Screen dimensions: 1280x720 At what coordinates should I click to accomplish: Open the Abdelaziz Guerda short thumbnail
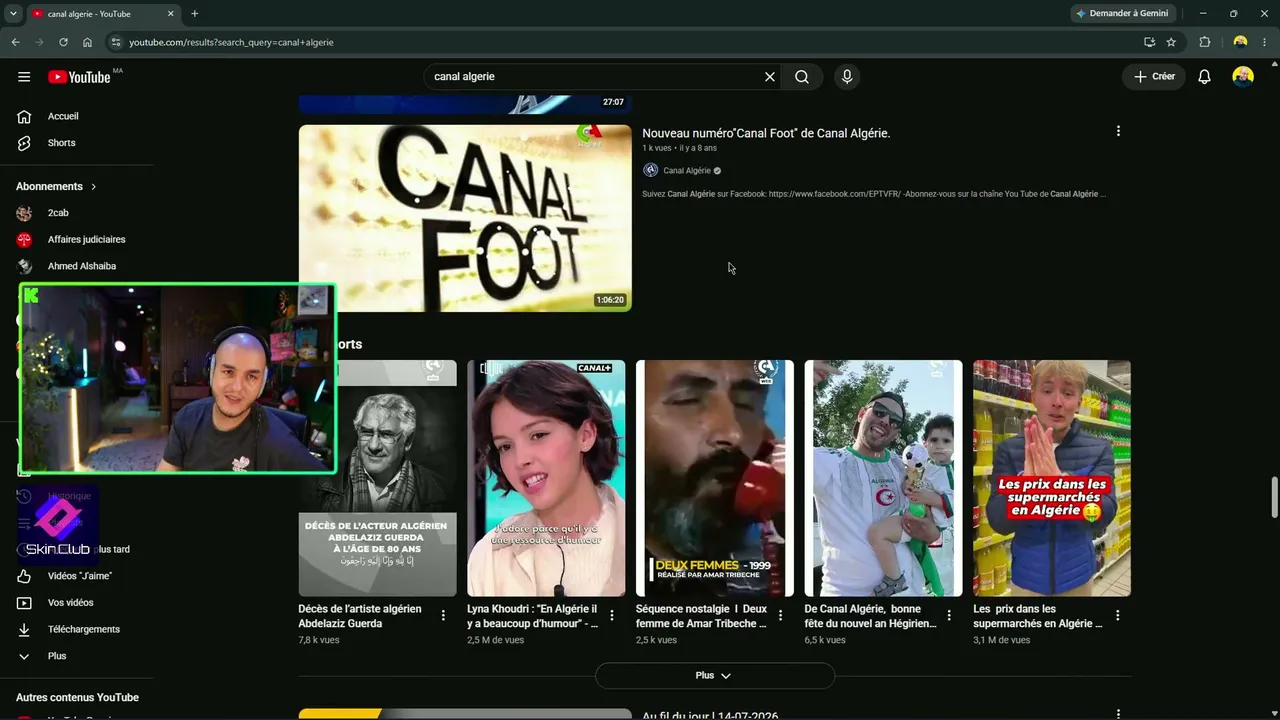[378, 478]
